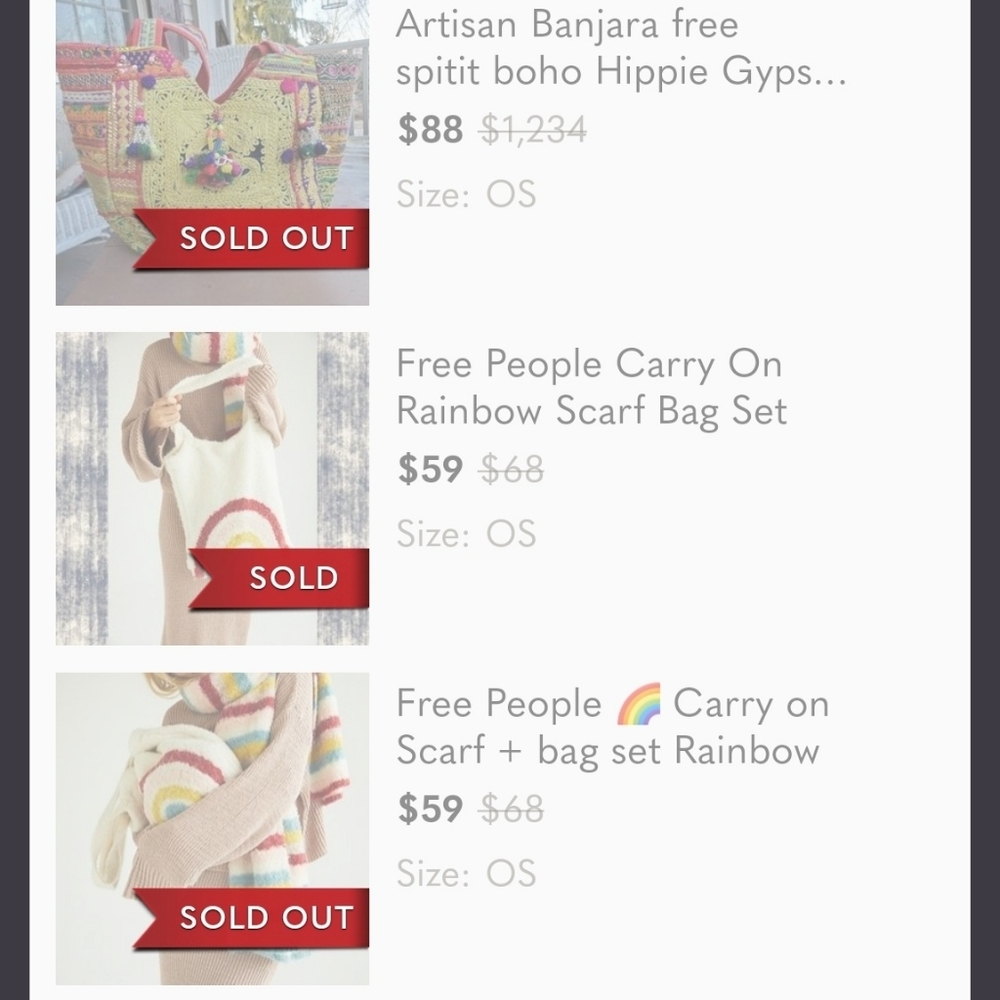Click Size: OS under the Scarf + bag set Rainbow

(466, 874)
